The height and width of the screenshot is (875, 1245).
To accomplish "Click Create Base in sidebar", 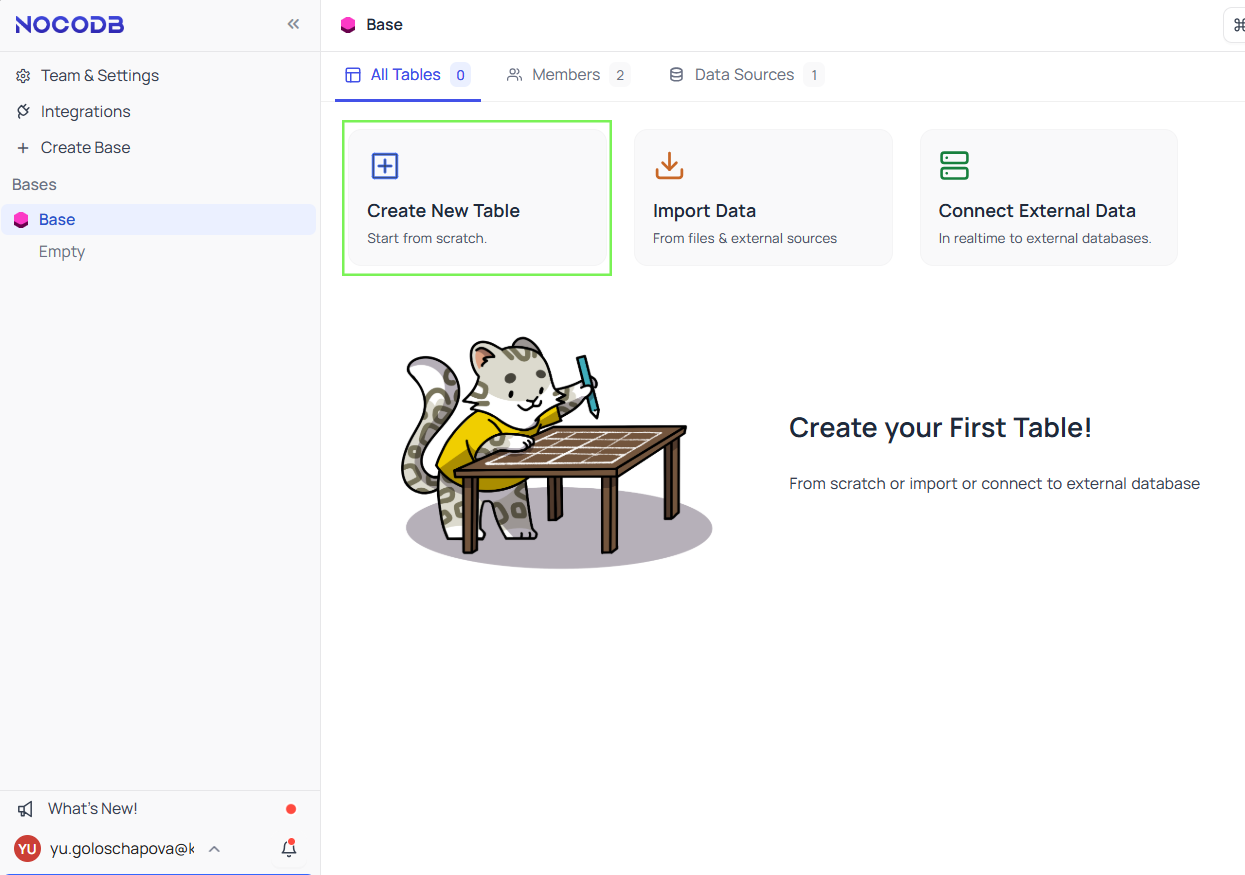I will 85,148.
